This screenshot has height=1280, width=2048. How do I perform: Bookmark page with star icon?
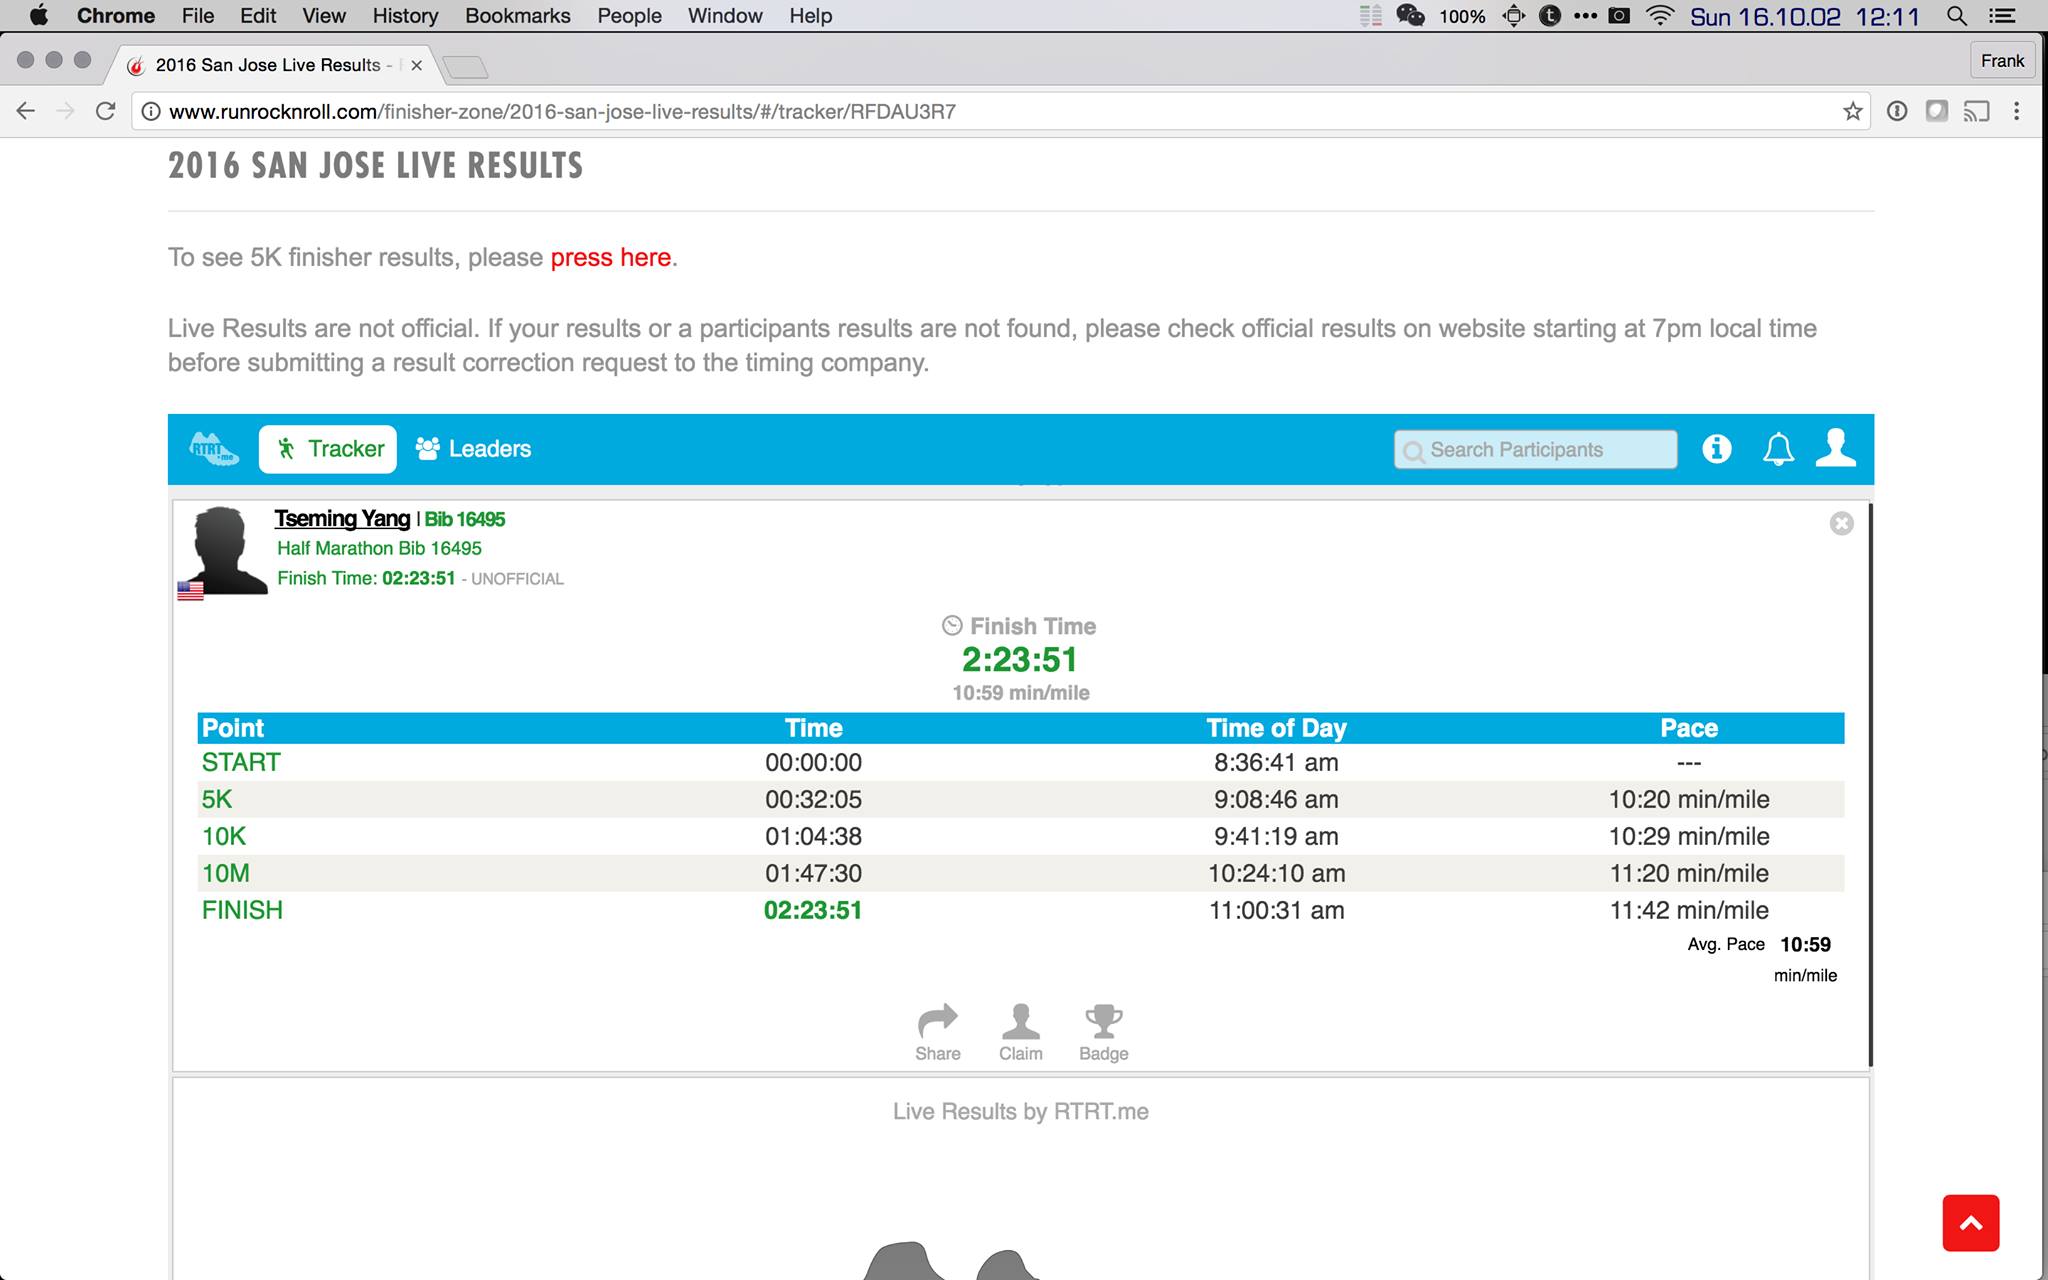(1852, 111)
